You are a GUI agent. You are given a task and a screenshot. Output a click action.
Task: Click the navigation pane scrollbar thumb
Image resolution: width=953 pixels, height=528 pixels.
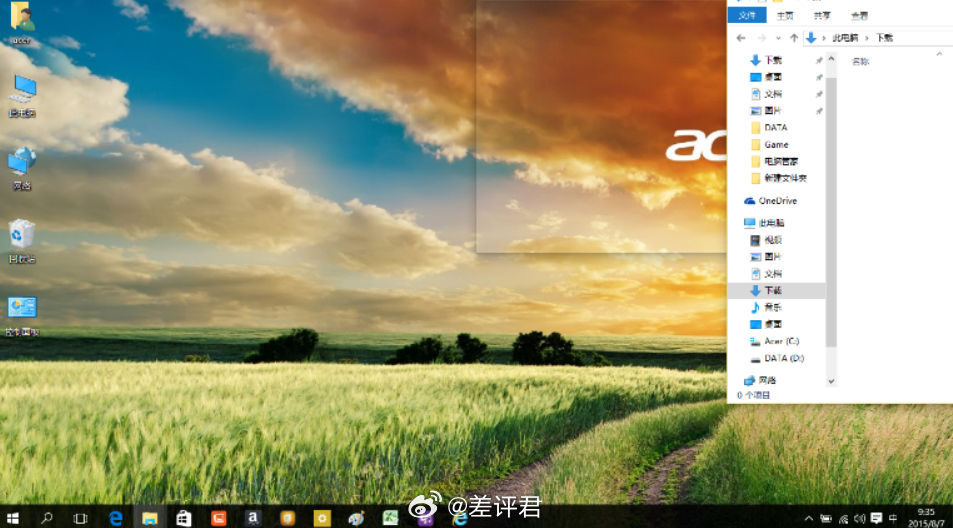(x=831, y=211)
